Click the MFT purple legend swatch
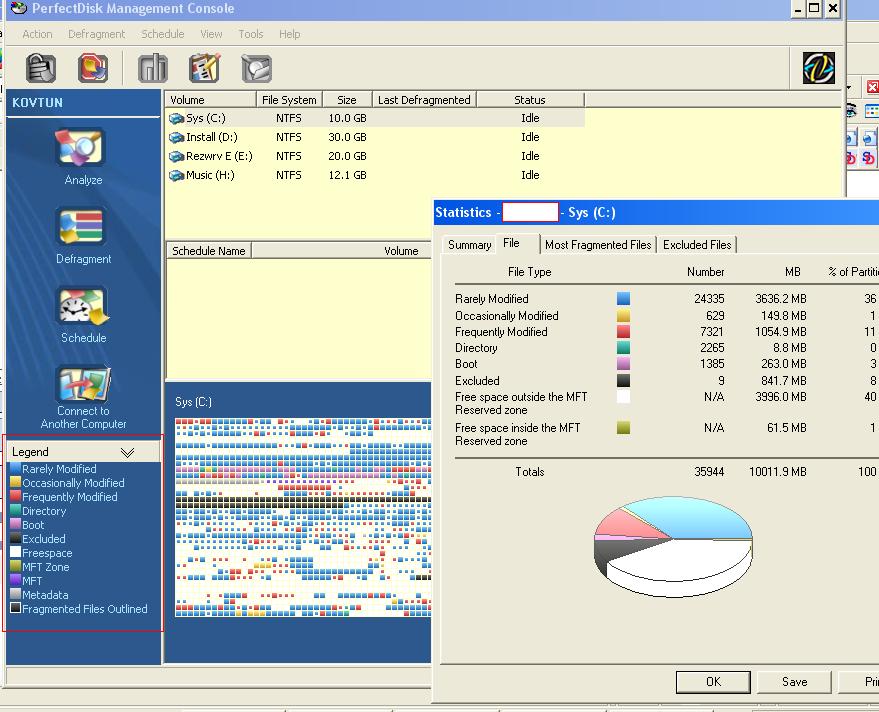This screenshot has width=879, height=712. click(15, 580)
